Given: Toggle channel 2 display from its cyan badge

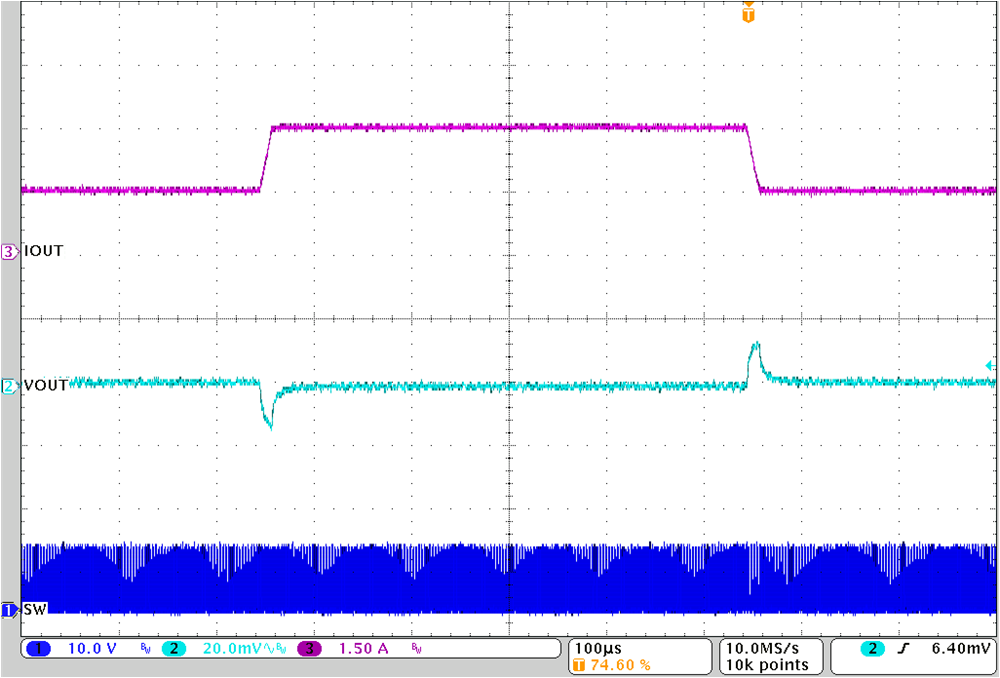Looking at the screenshot, I should pyautogui.click(x=176, y=648).
